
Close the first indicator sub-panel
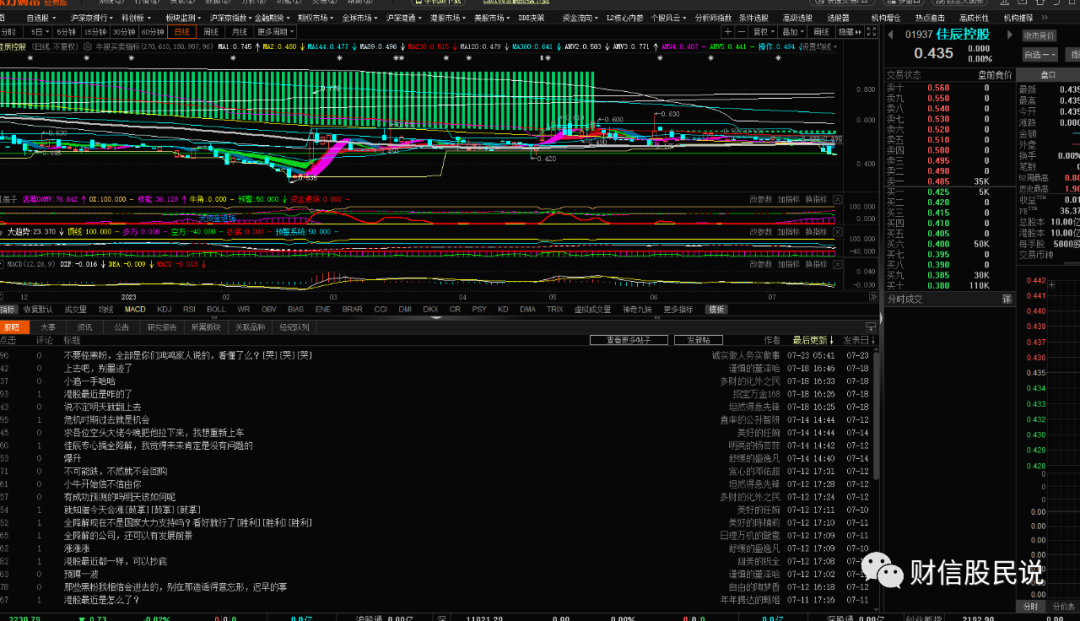click(x=837, y=199)
